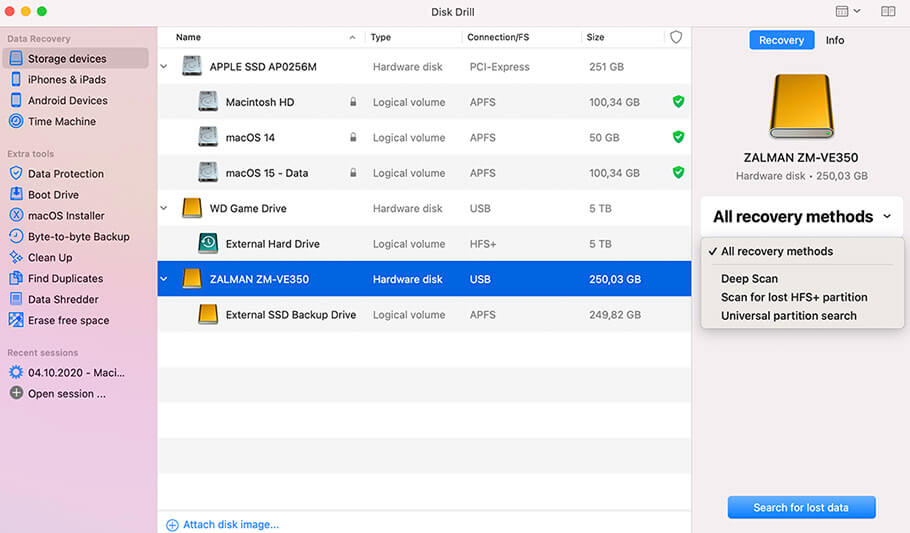Screen dimensions: 910x533
Task: Collapse the ZALMAN ZM-VE350 tree
Action: [x=164, y=279]
